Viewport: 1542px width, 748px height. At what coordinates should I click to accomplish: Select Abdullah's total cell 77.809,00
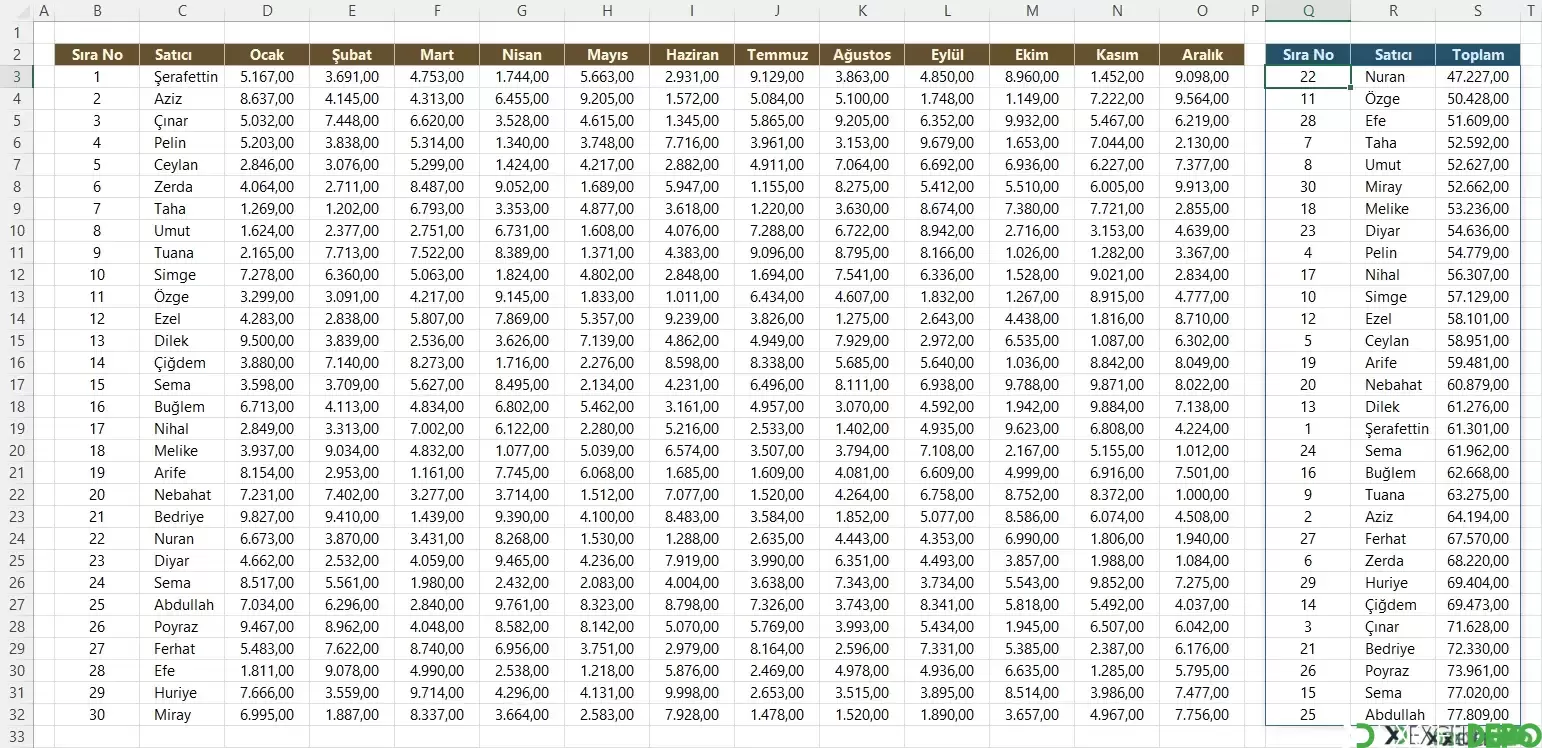click(1478, 715)
